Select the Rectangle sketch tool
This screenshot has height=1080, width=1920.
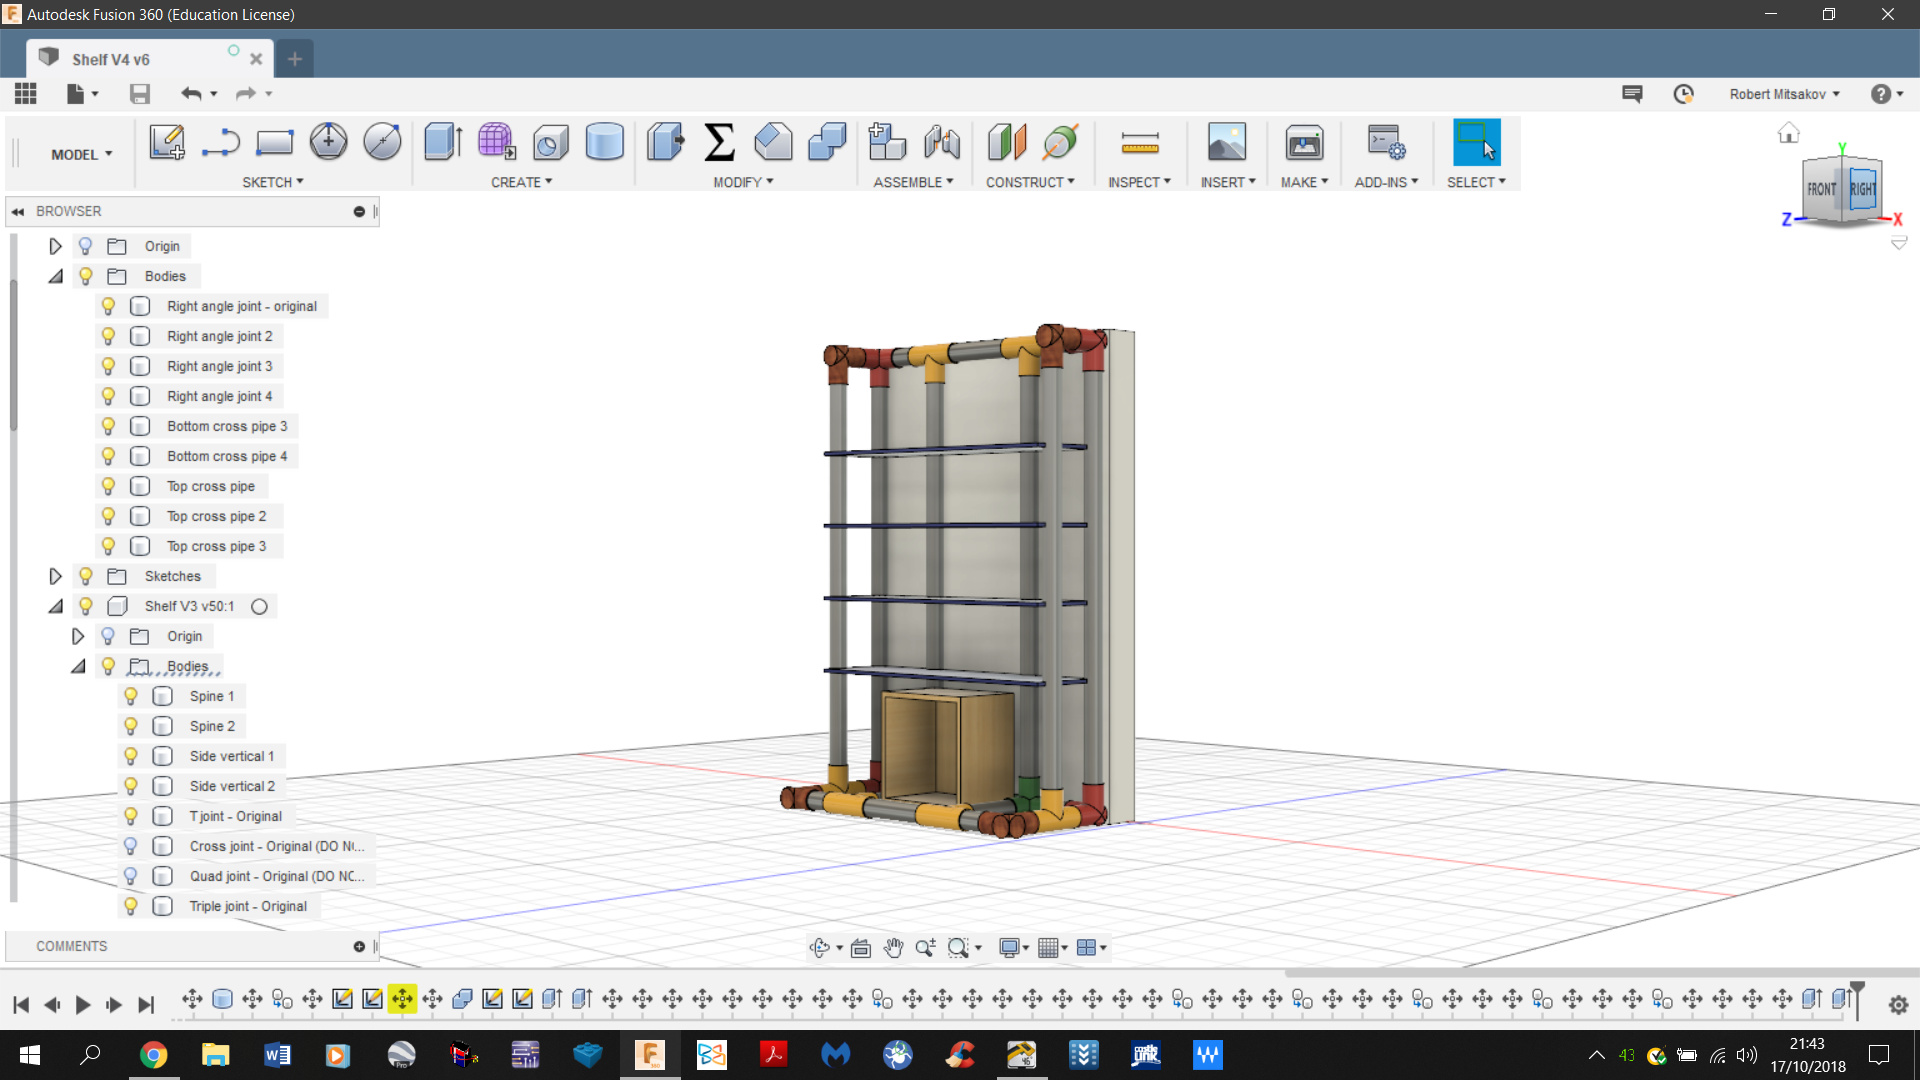pyautogui.click(x=274, y=142)
